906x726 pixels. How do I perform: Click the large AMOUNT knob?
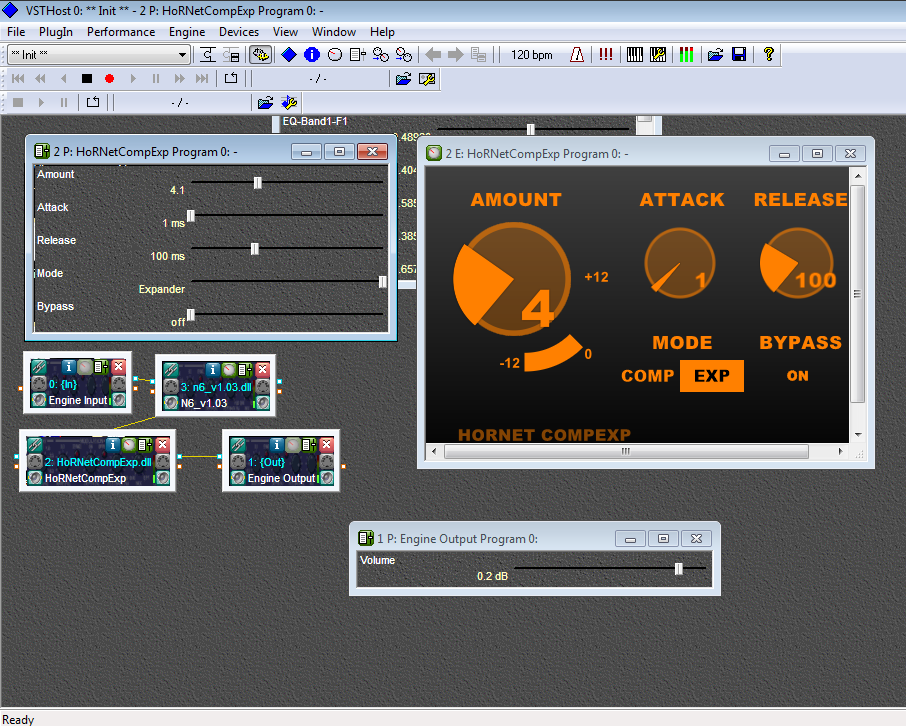[x=512, y=280]
